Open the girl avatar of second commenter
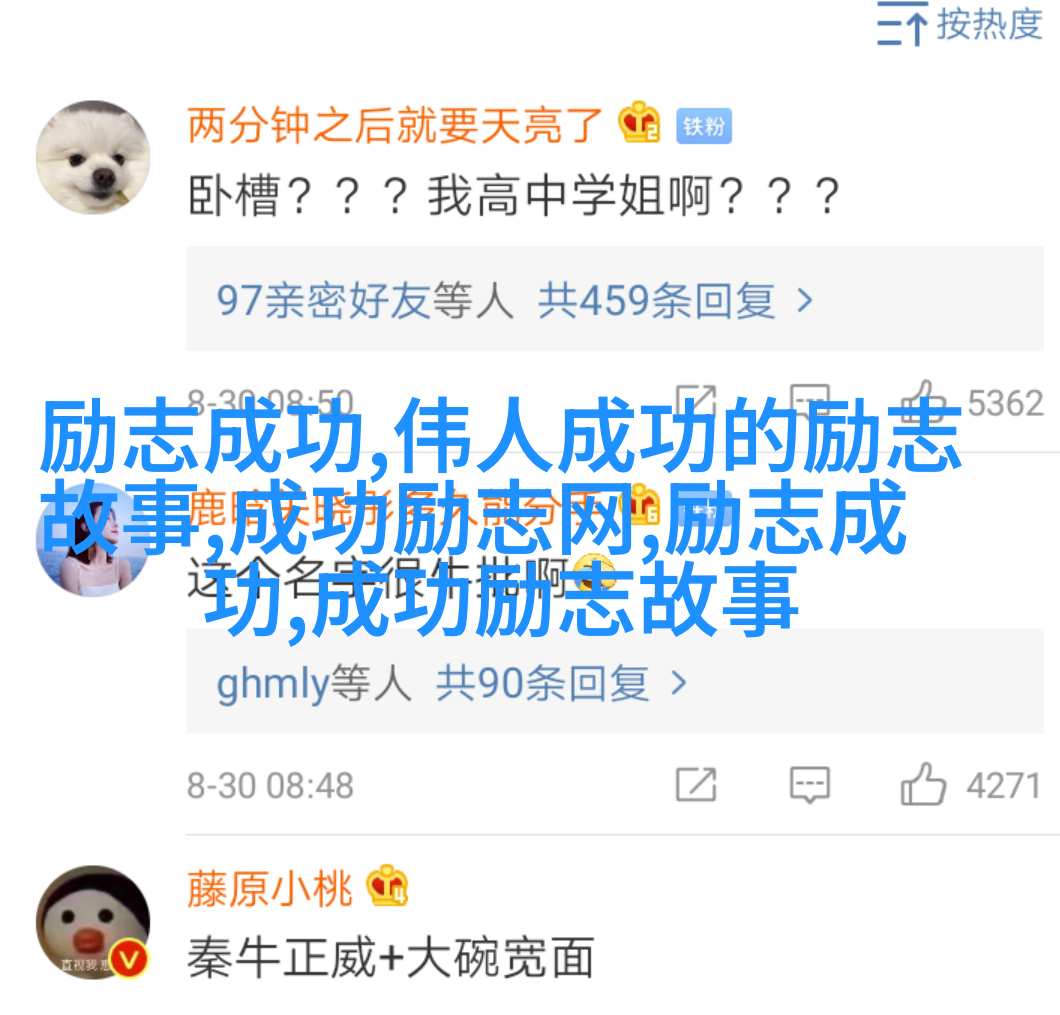Viewport: 1060px width, 1015px height. pyautogui.click(x=93, y=540)
